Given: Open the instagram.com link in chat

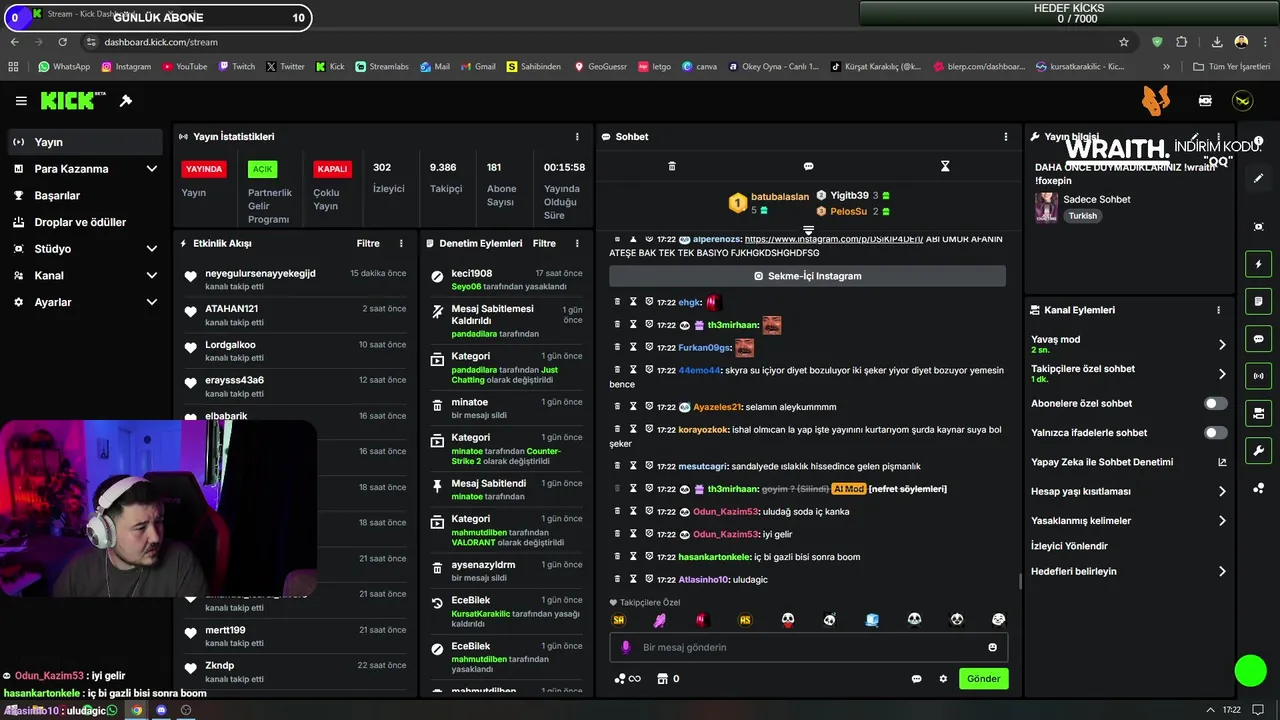Looking at the screenshot, I should [x=834, y=240].
